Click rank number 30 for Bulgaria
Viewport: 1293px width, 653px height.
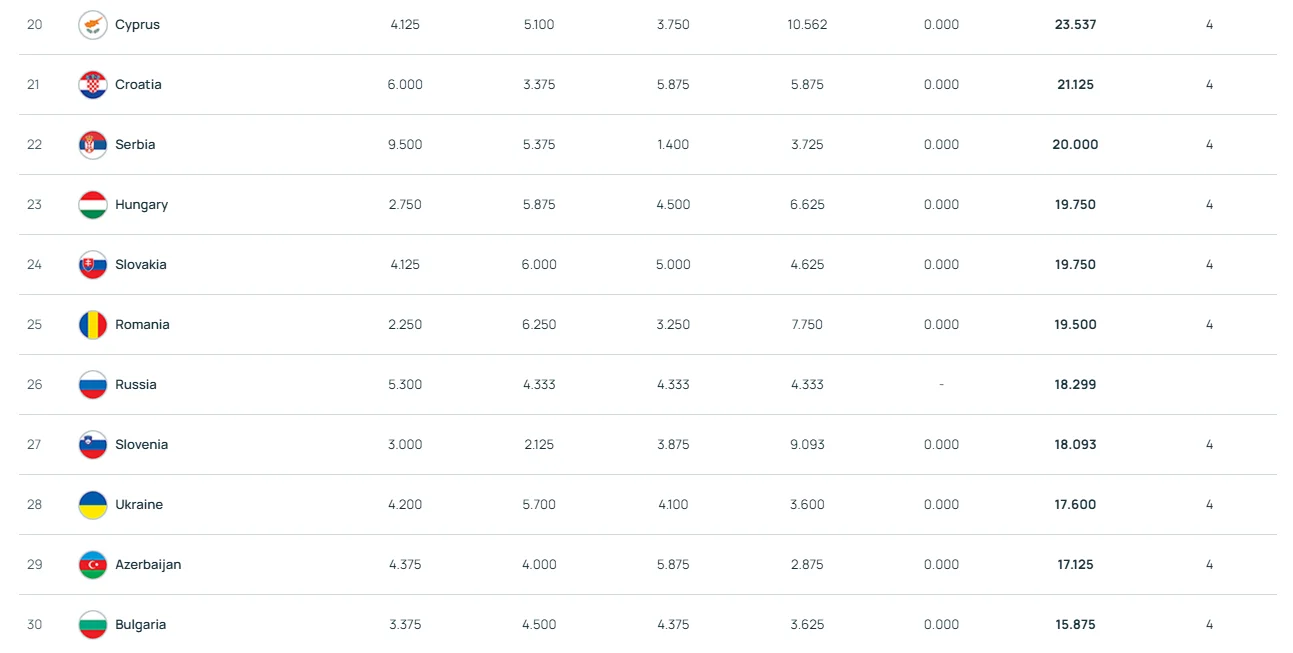pyautogui.click(x=34, y=625)
